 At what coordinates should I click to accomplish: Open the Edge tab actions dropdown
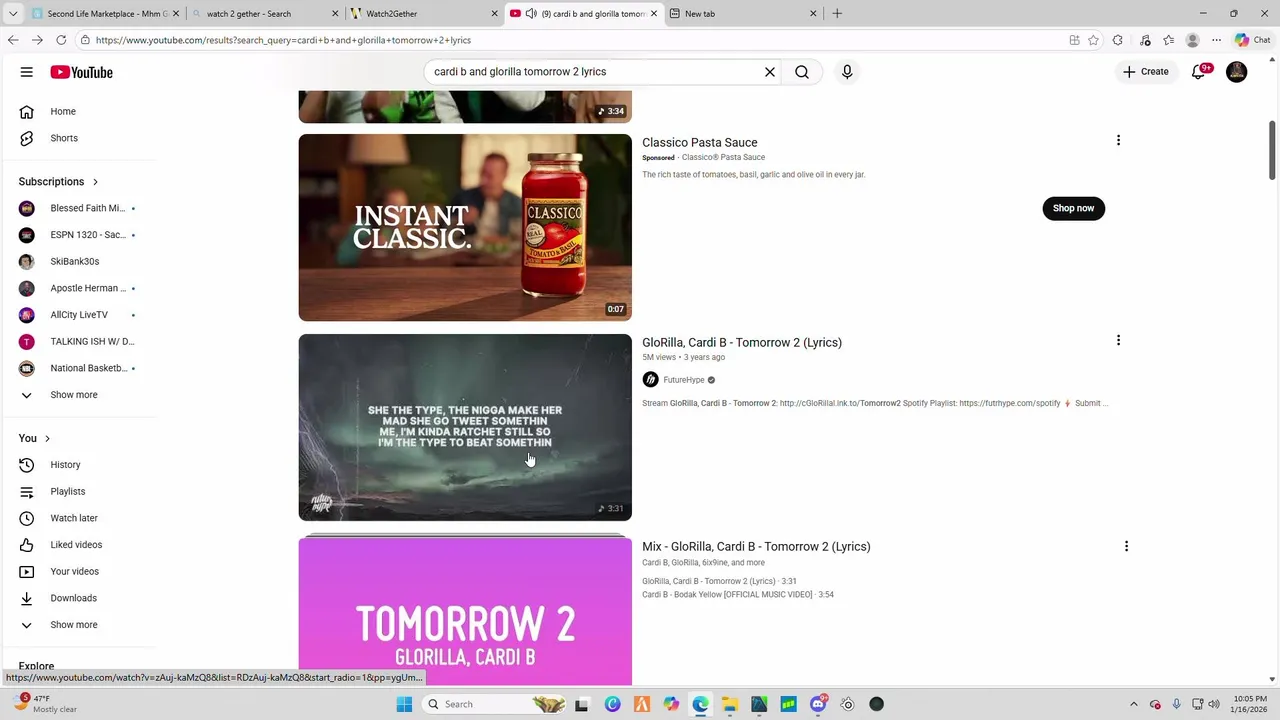tap(13, 14)
